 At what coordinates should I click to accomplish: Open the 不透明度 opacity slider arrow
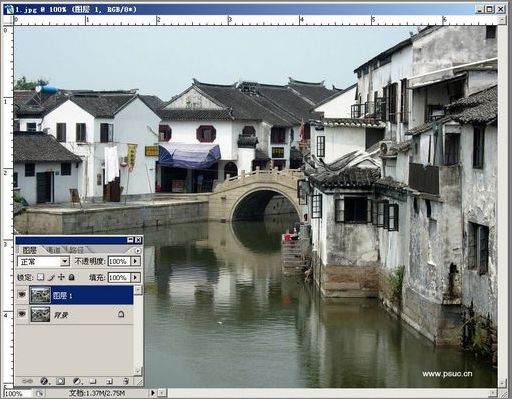[135, 261]
